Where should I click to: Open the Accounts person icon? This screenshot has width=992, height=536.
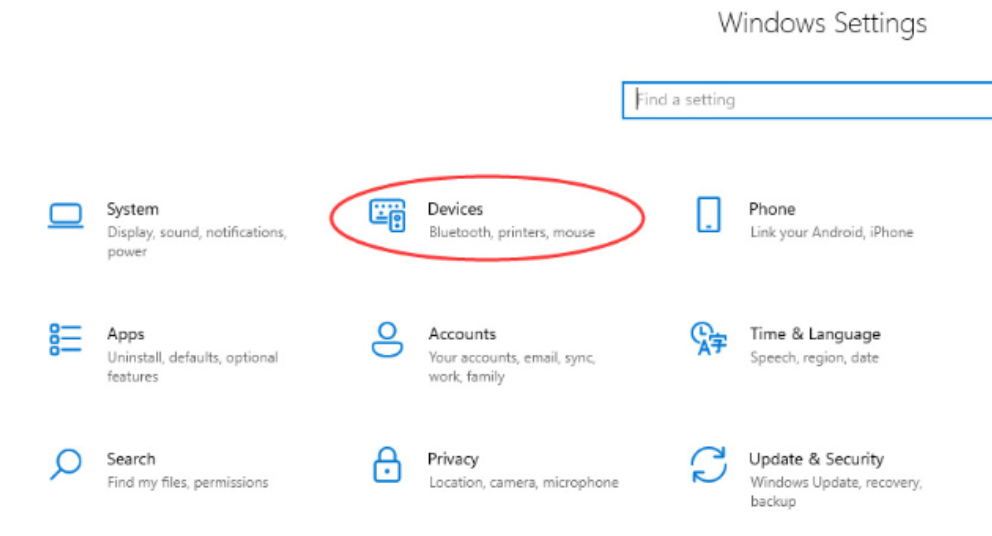pos(387,340)
